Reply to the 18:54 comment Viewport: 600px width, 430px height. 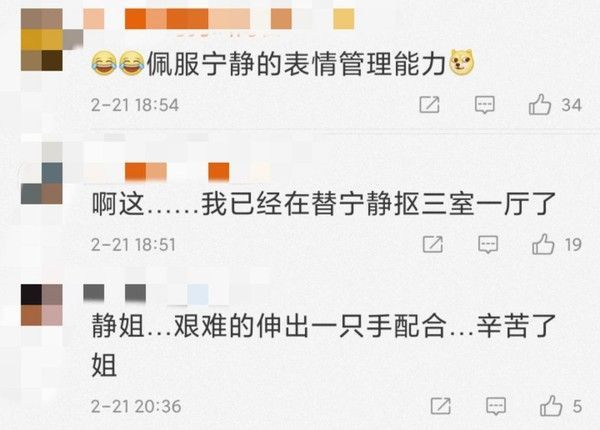point(484,105)
